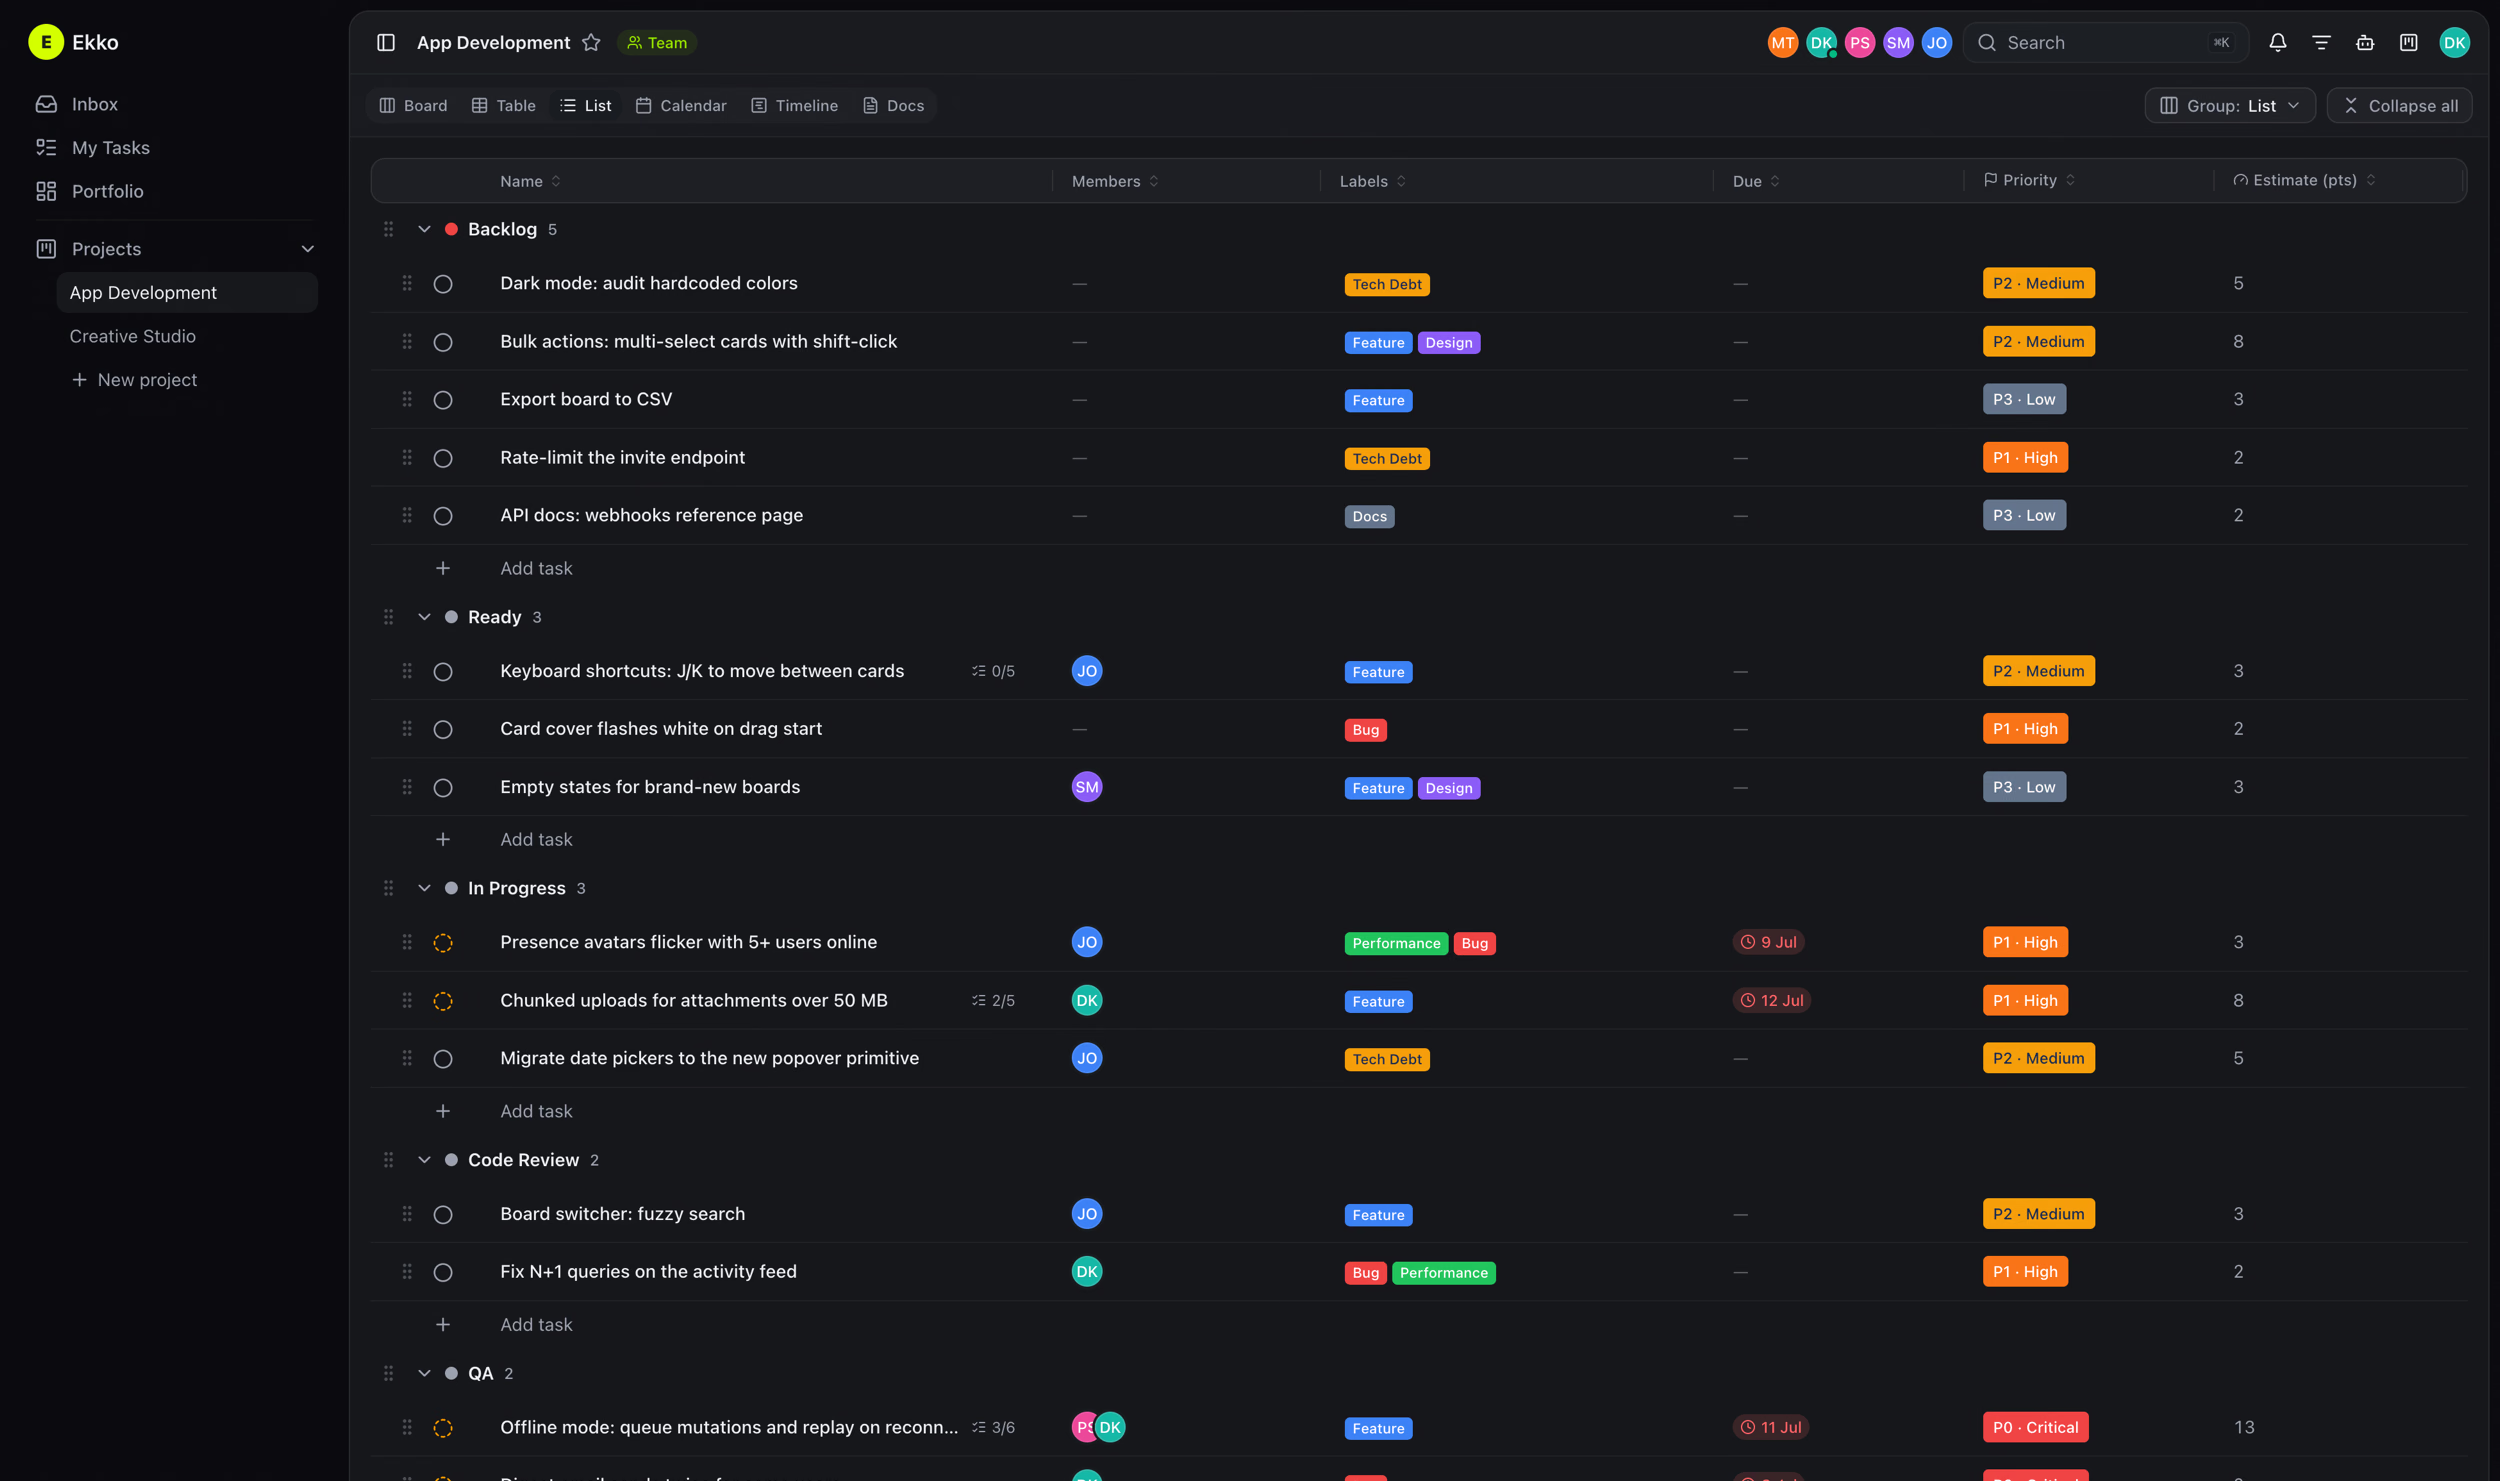Open the board layout icon in header

2409,42
